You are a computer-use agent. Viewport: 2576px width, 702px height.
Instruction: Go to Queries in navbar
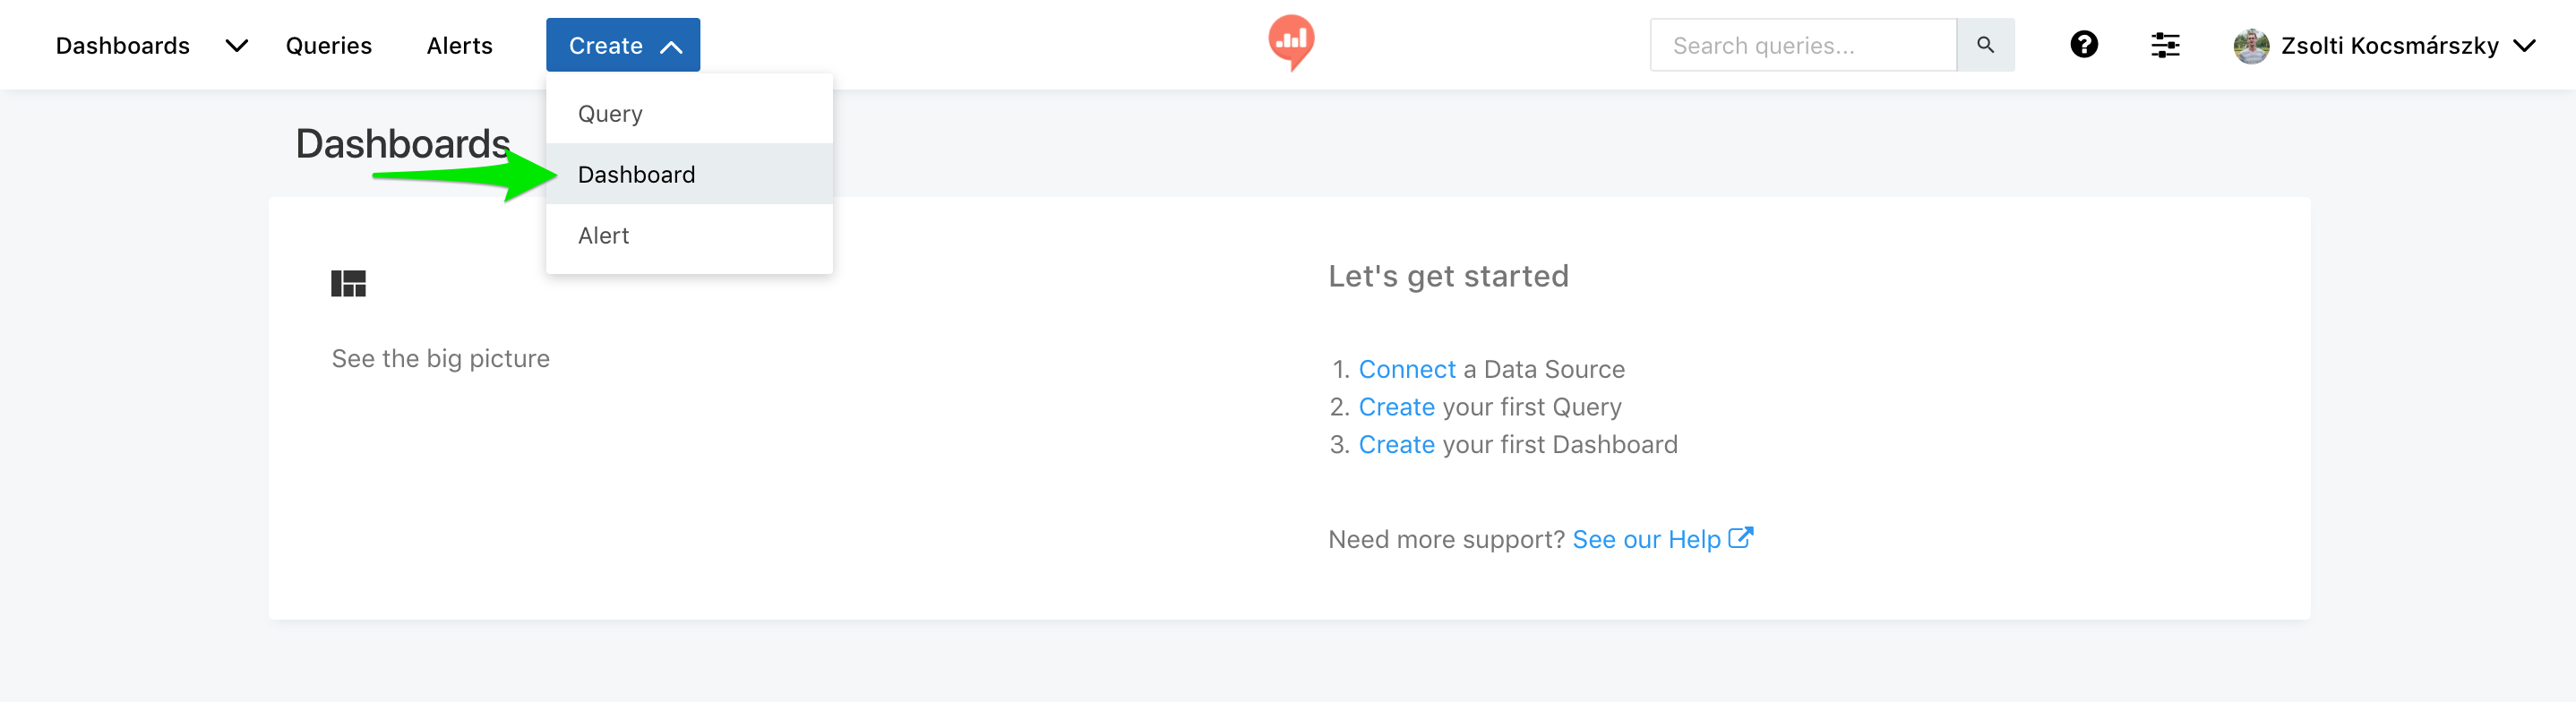pos(328,46)
